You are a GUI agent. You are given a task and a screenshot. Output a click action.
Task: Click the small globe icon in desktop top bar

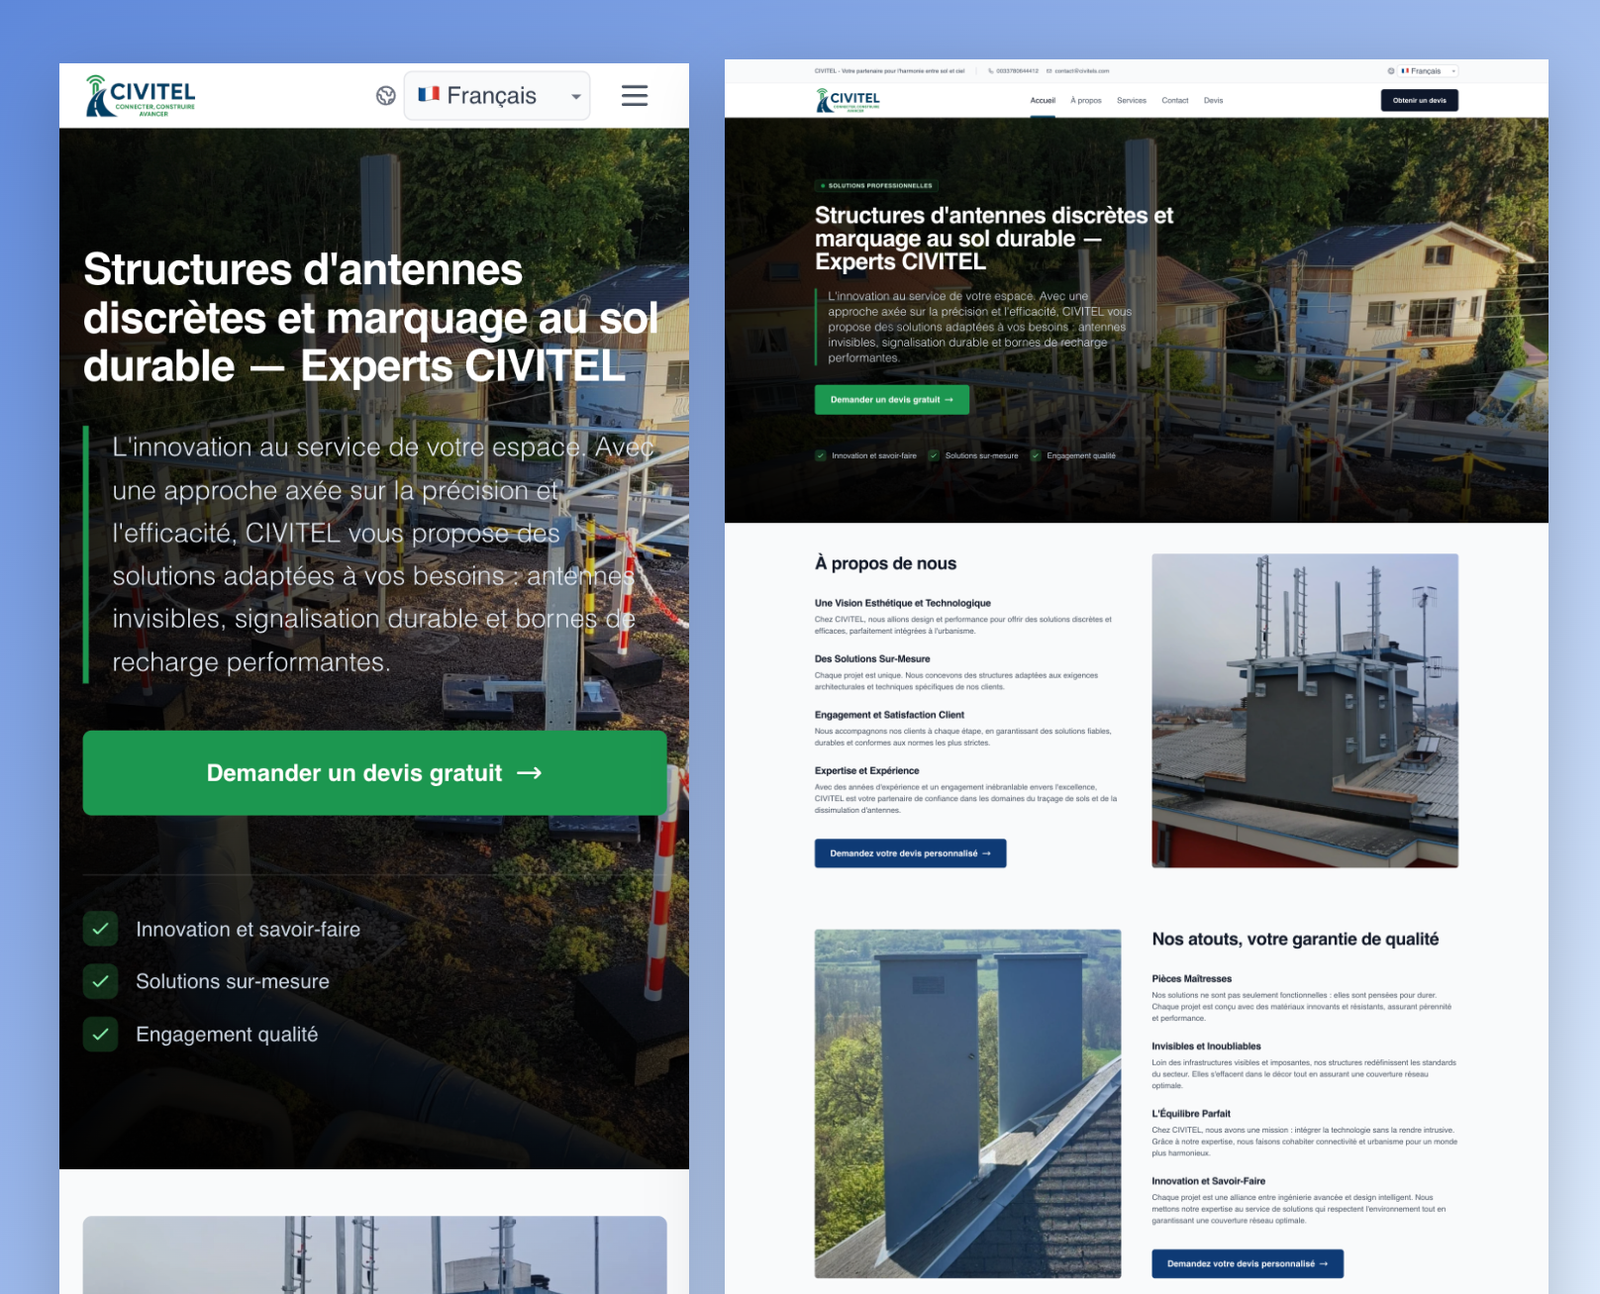(x=1390, y=71)
